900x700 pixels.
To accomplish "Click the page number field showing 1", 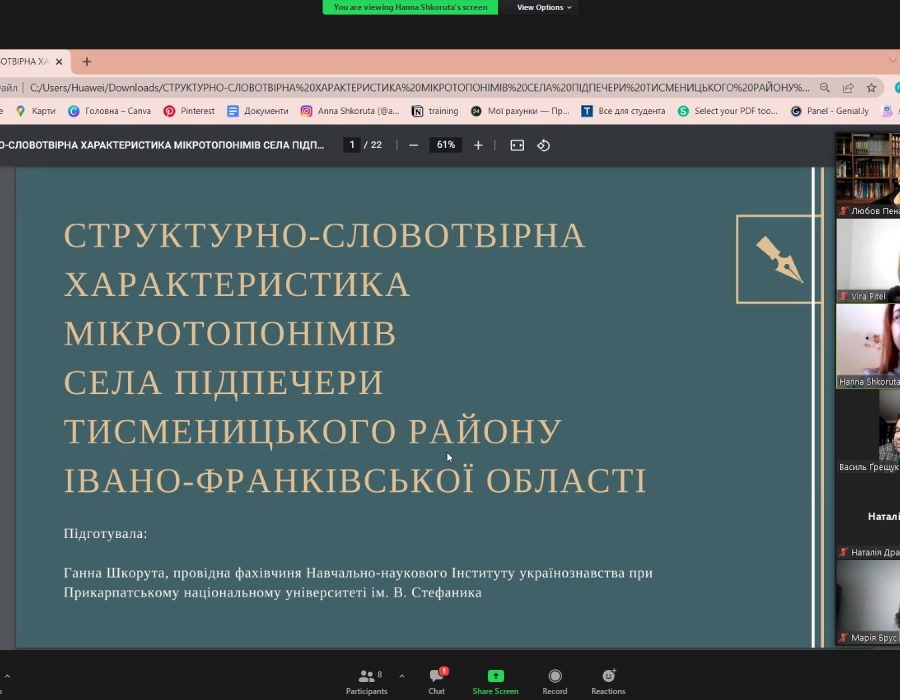I will coord(351,145).
